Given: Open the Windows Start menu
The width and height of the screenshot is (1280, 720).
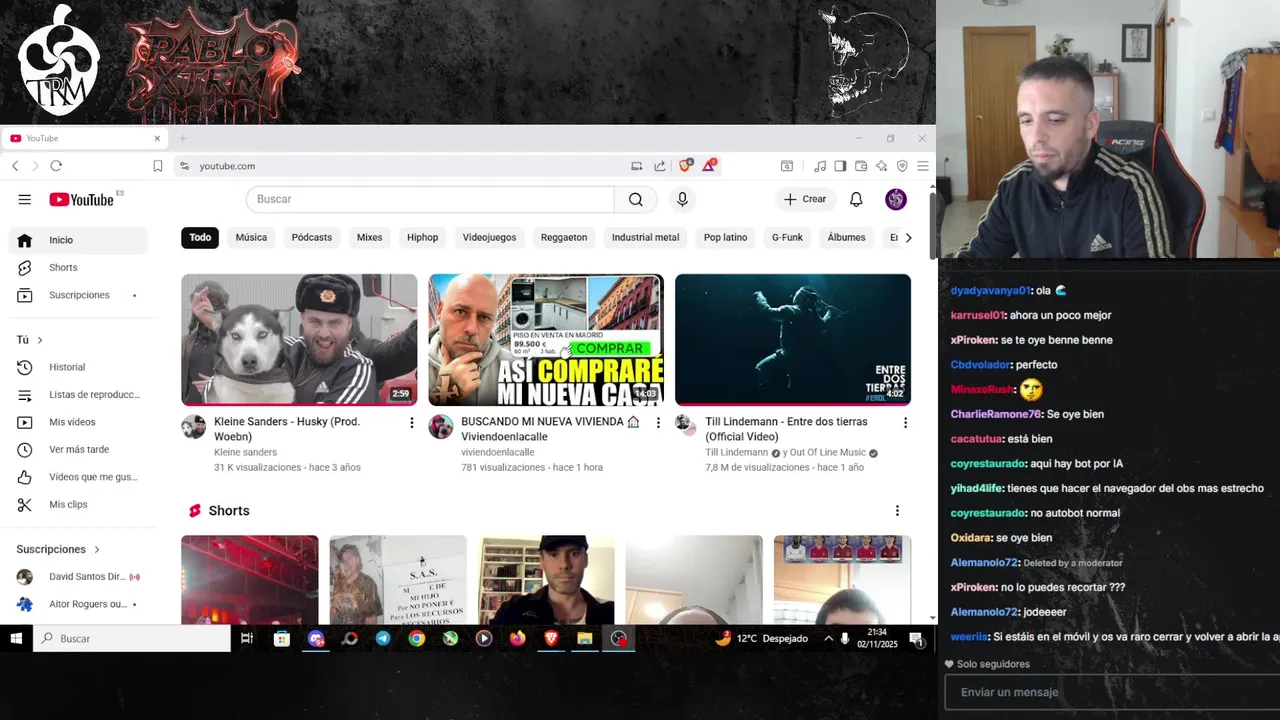Looking at the screenshot, I should coord(16,638).
